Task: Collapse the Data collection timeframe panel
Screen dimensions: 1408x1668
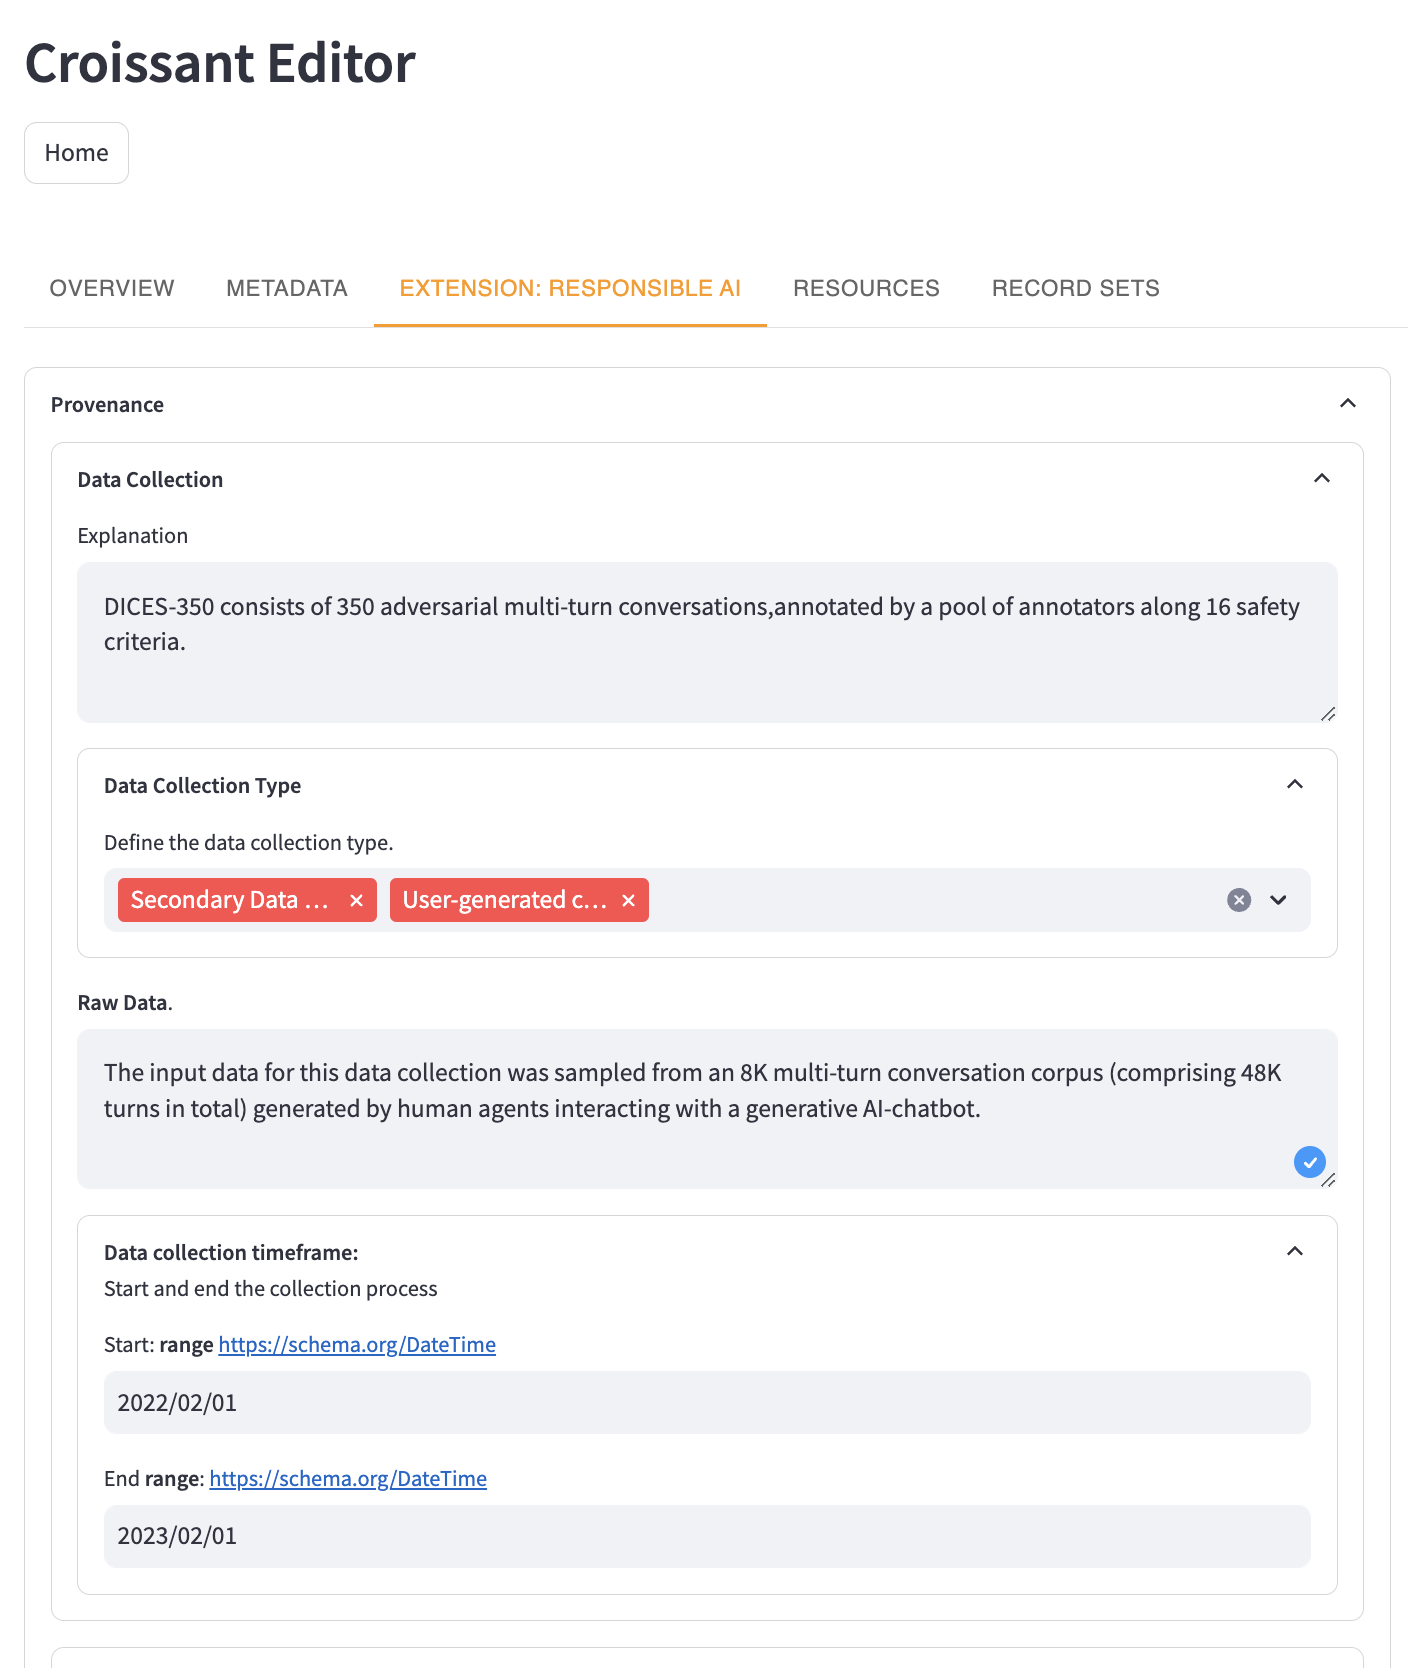Action: [1294, 1252]
